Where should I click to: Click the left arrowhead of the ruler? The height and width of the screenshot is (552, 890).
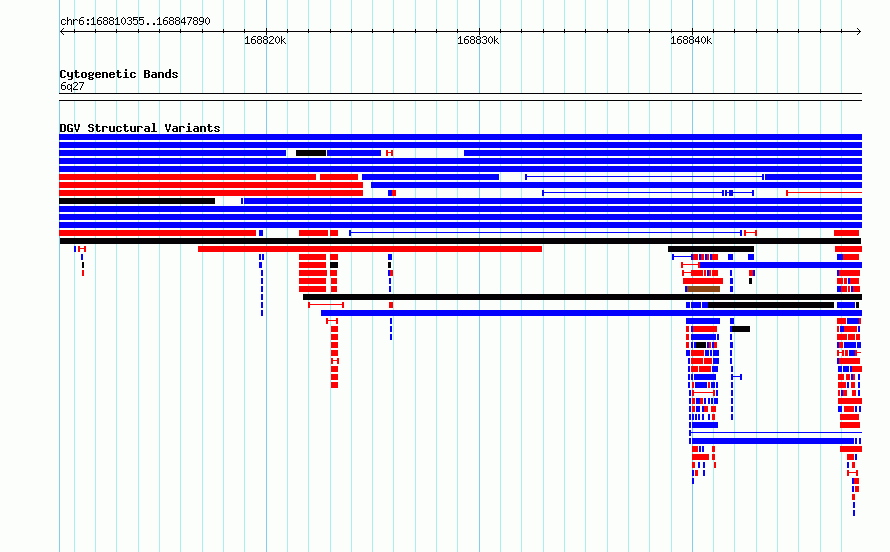pyautogui.click(x=62, y=32)
